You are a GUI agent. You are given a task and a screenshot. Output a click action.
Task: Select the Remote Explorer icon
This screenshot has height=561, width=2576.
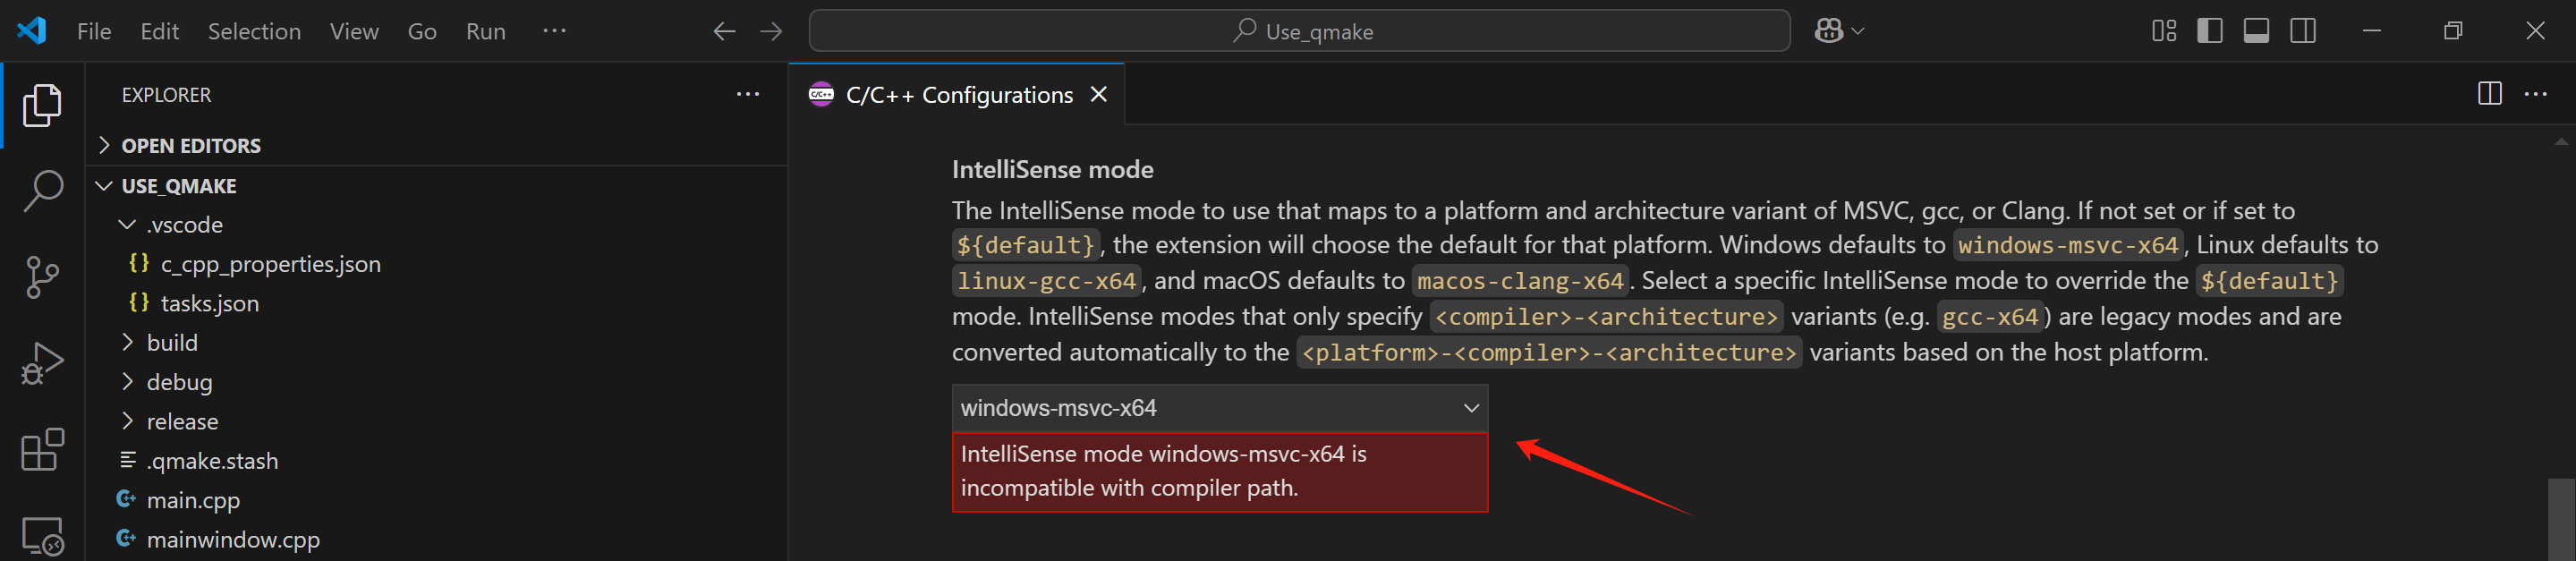42,534
